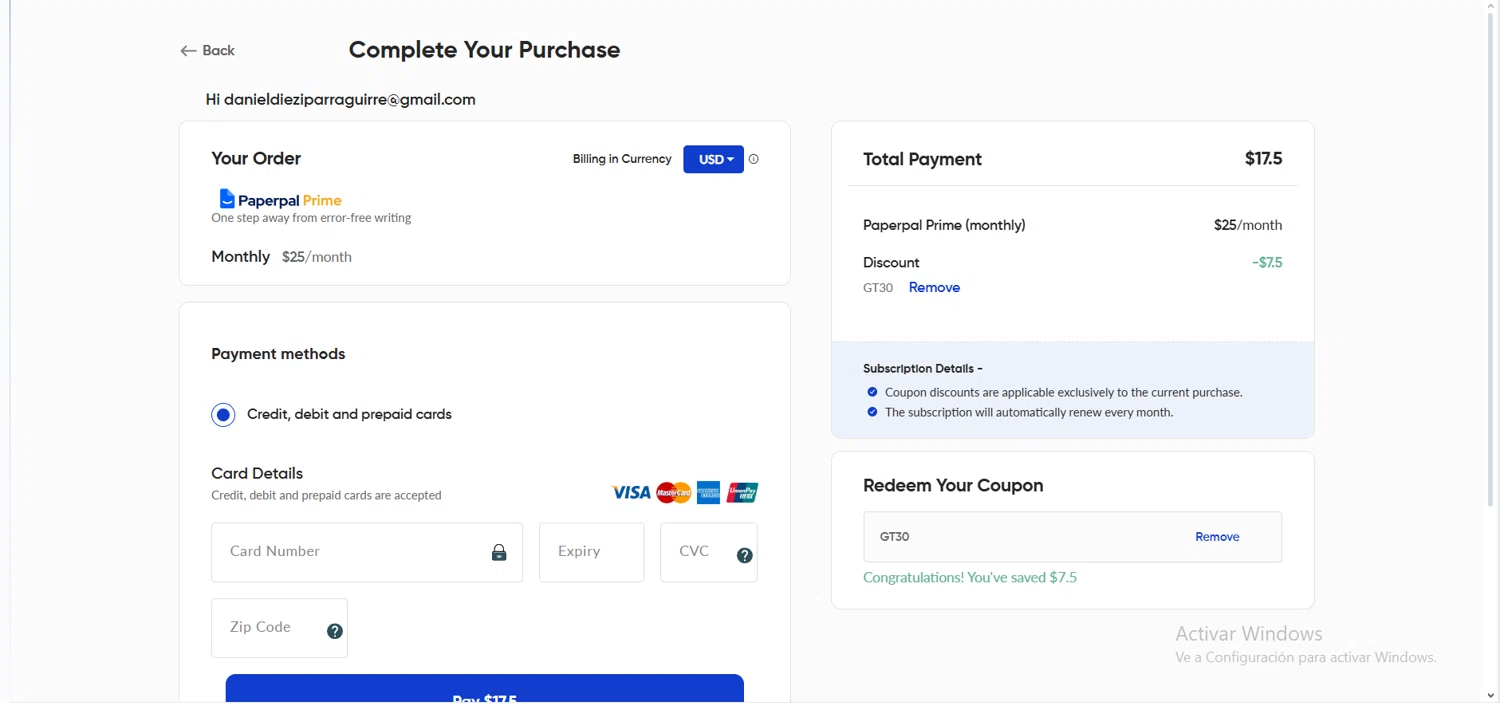Click 'Paperpal Prime (monthly)' line item
The image size is (1500, 703).
click(944, 225)
